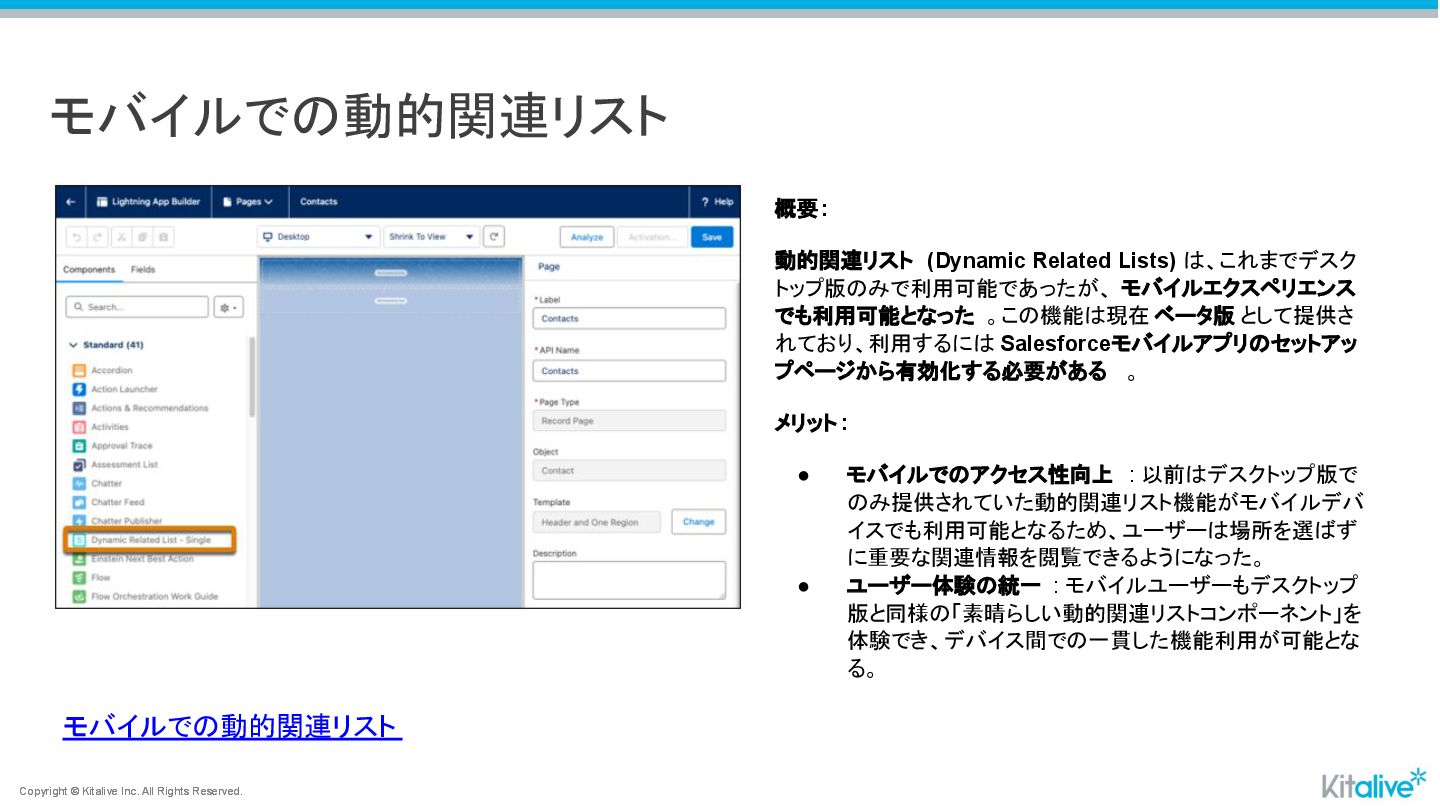Open the Desktop form factor dropdown
The width and height of the screenshot is (1440, 810).
[318, 237]
